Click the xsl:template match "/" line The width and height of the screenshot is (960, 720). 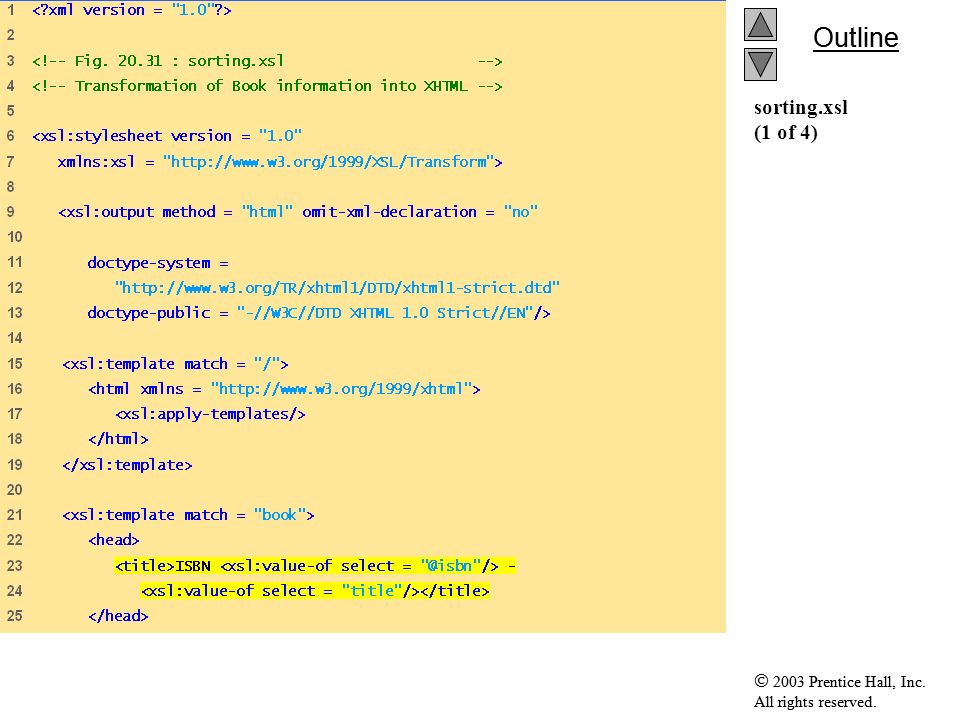[x=175, y=364]
